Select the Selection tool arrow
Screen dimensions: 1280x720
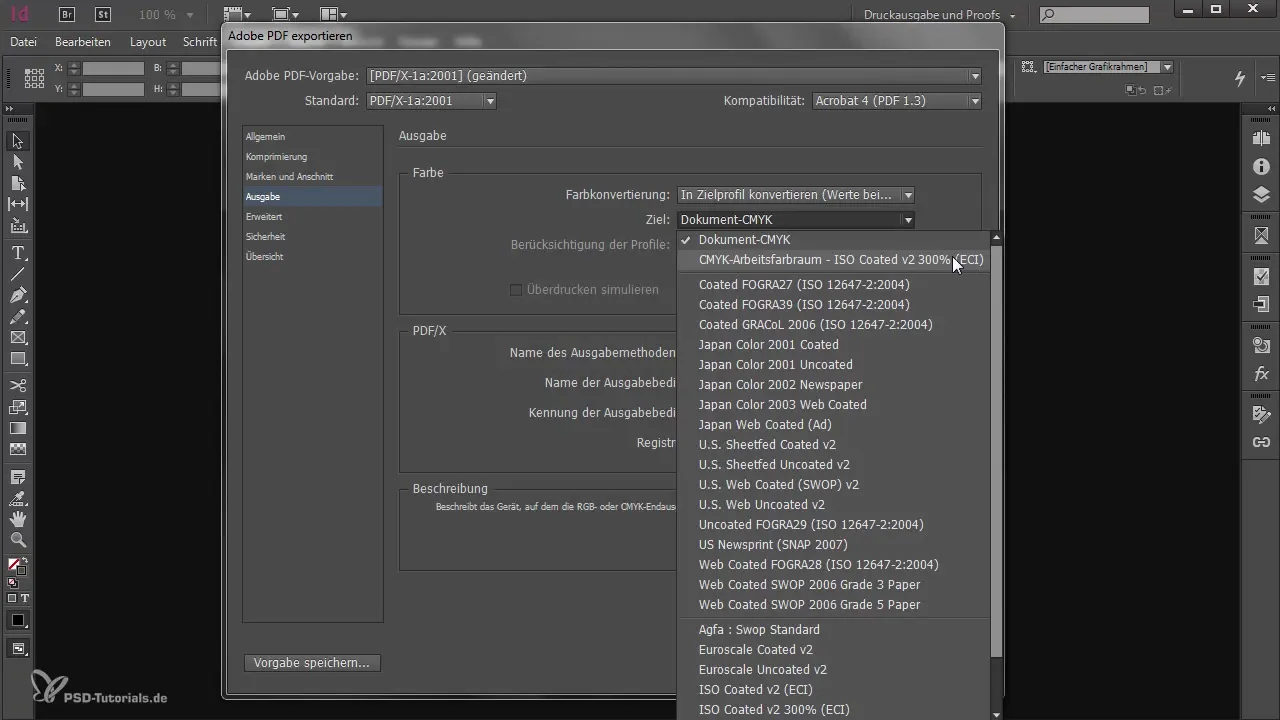[18, 141]
